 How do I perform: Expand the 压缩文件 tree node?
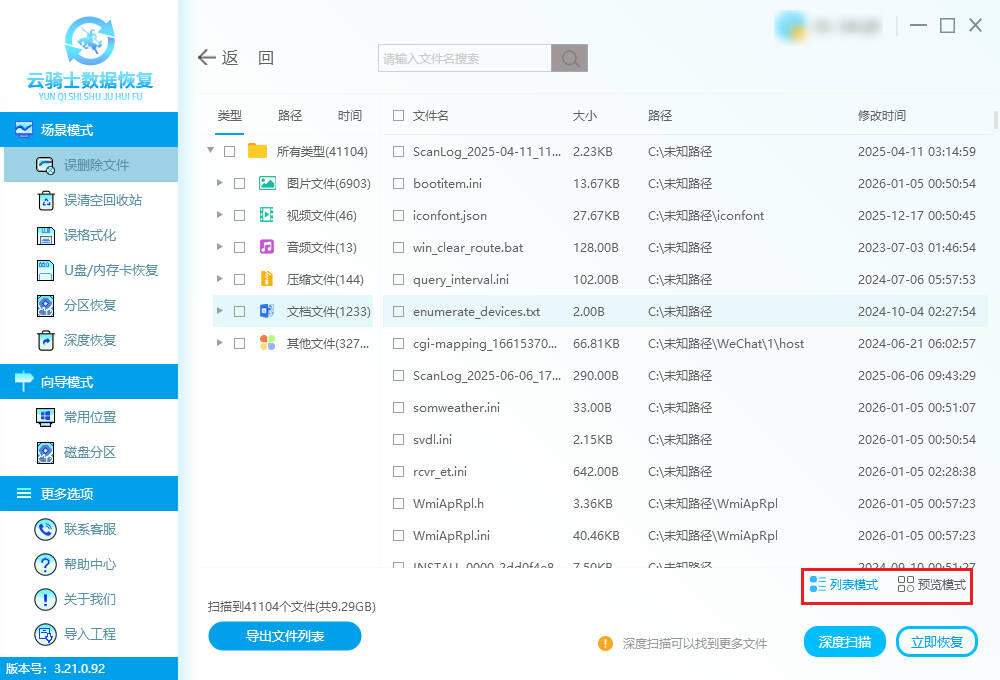(x=219, y=278)
